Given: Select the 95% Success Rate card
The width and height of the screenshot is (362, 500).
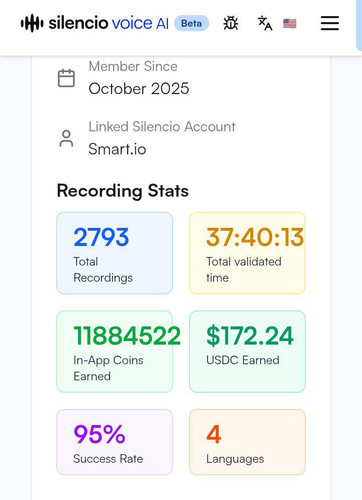Looking at the screenshot, I should coord(115,442).
